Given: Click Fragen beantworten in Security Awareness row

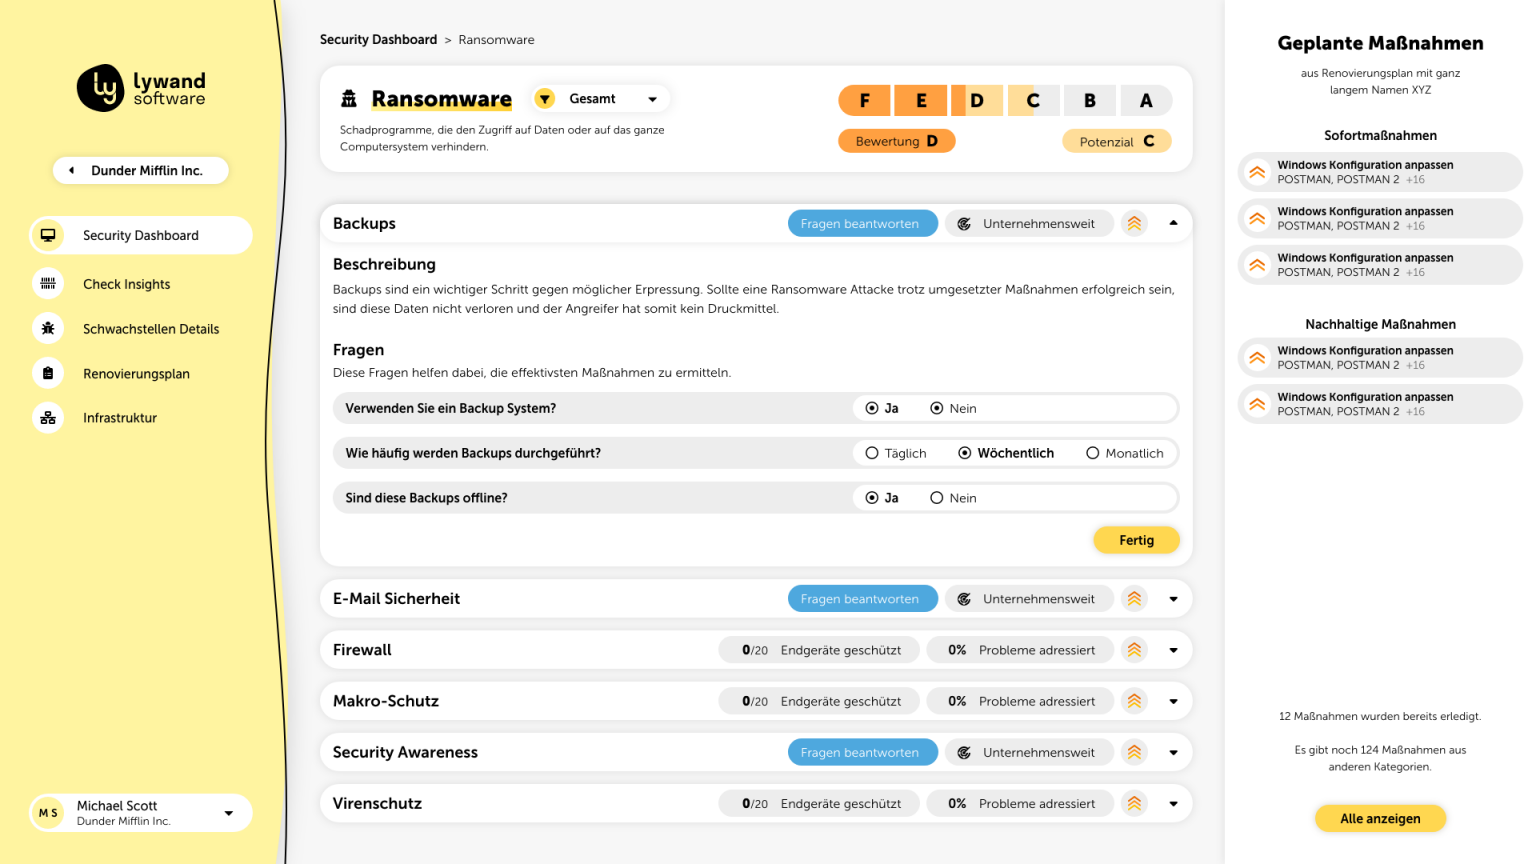Looking at the screenshot, I should click(x=862, y=752).
